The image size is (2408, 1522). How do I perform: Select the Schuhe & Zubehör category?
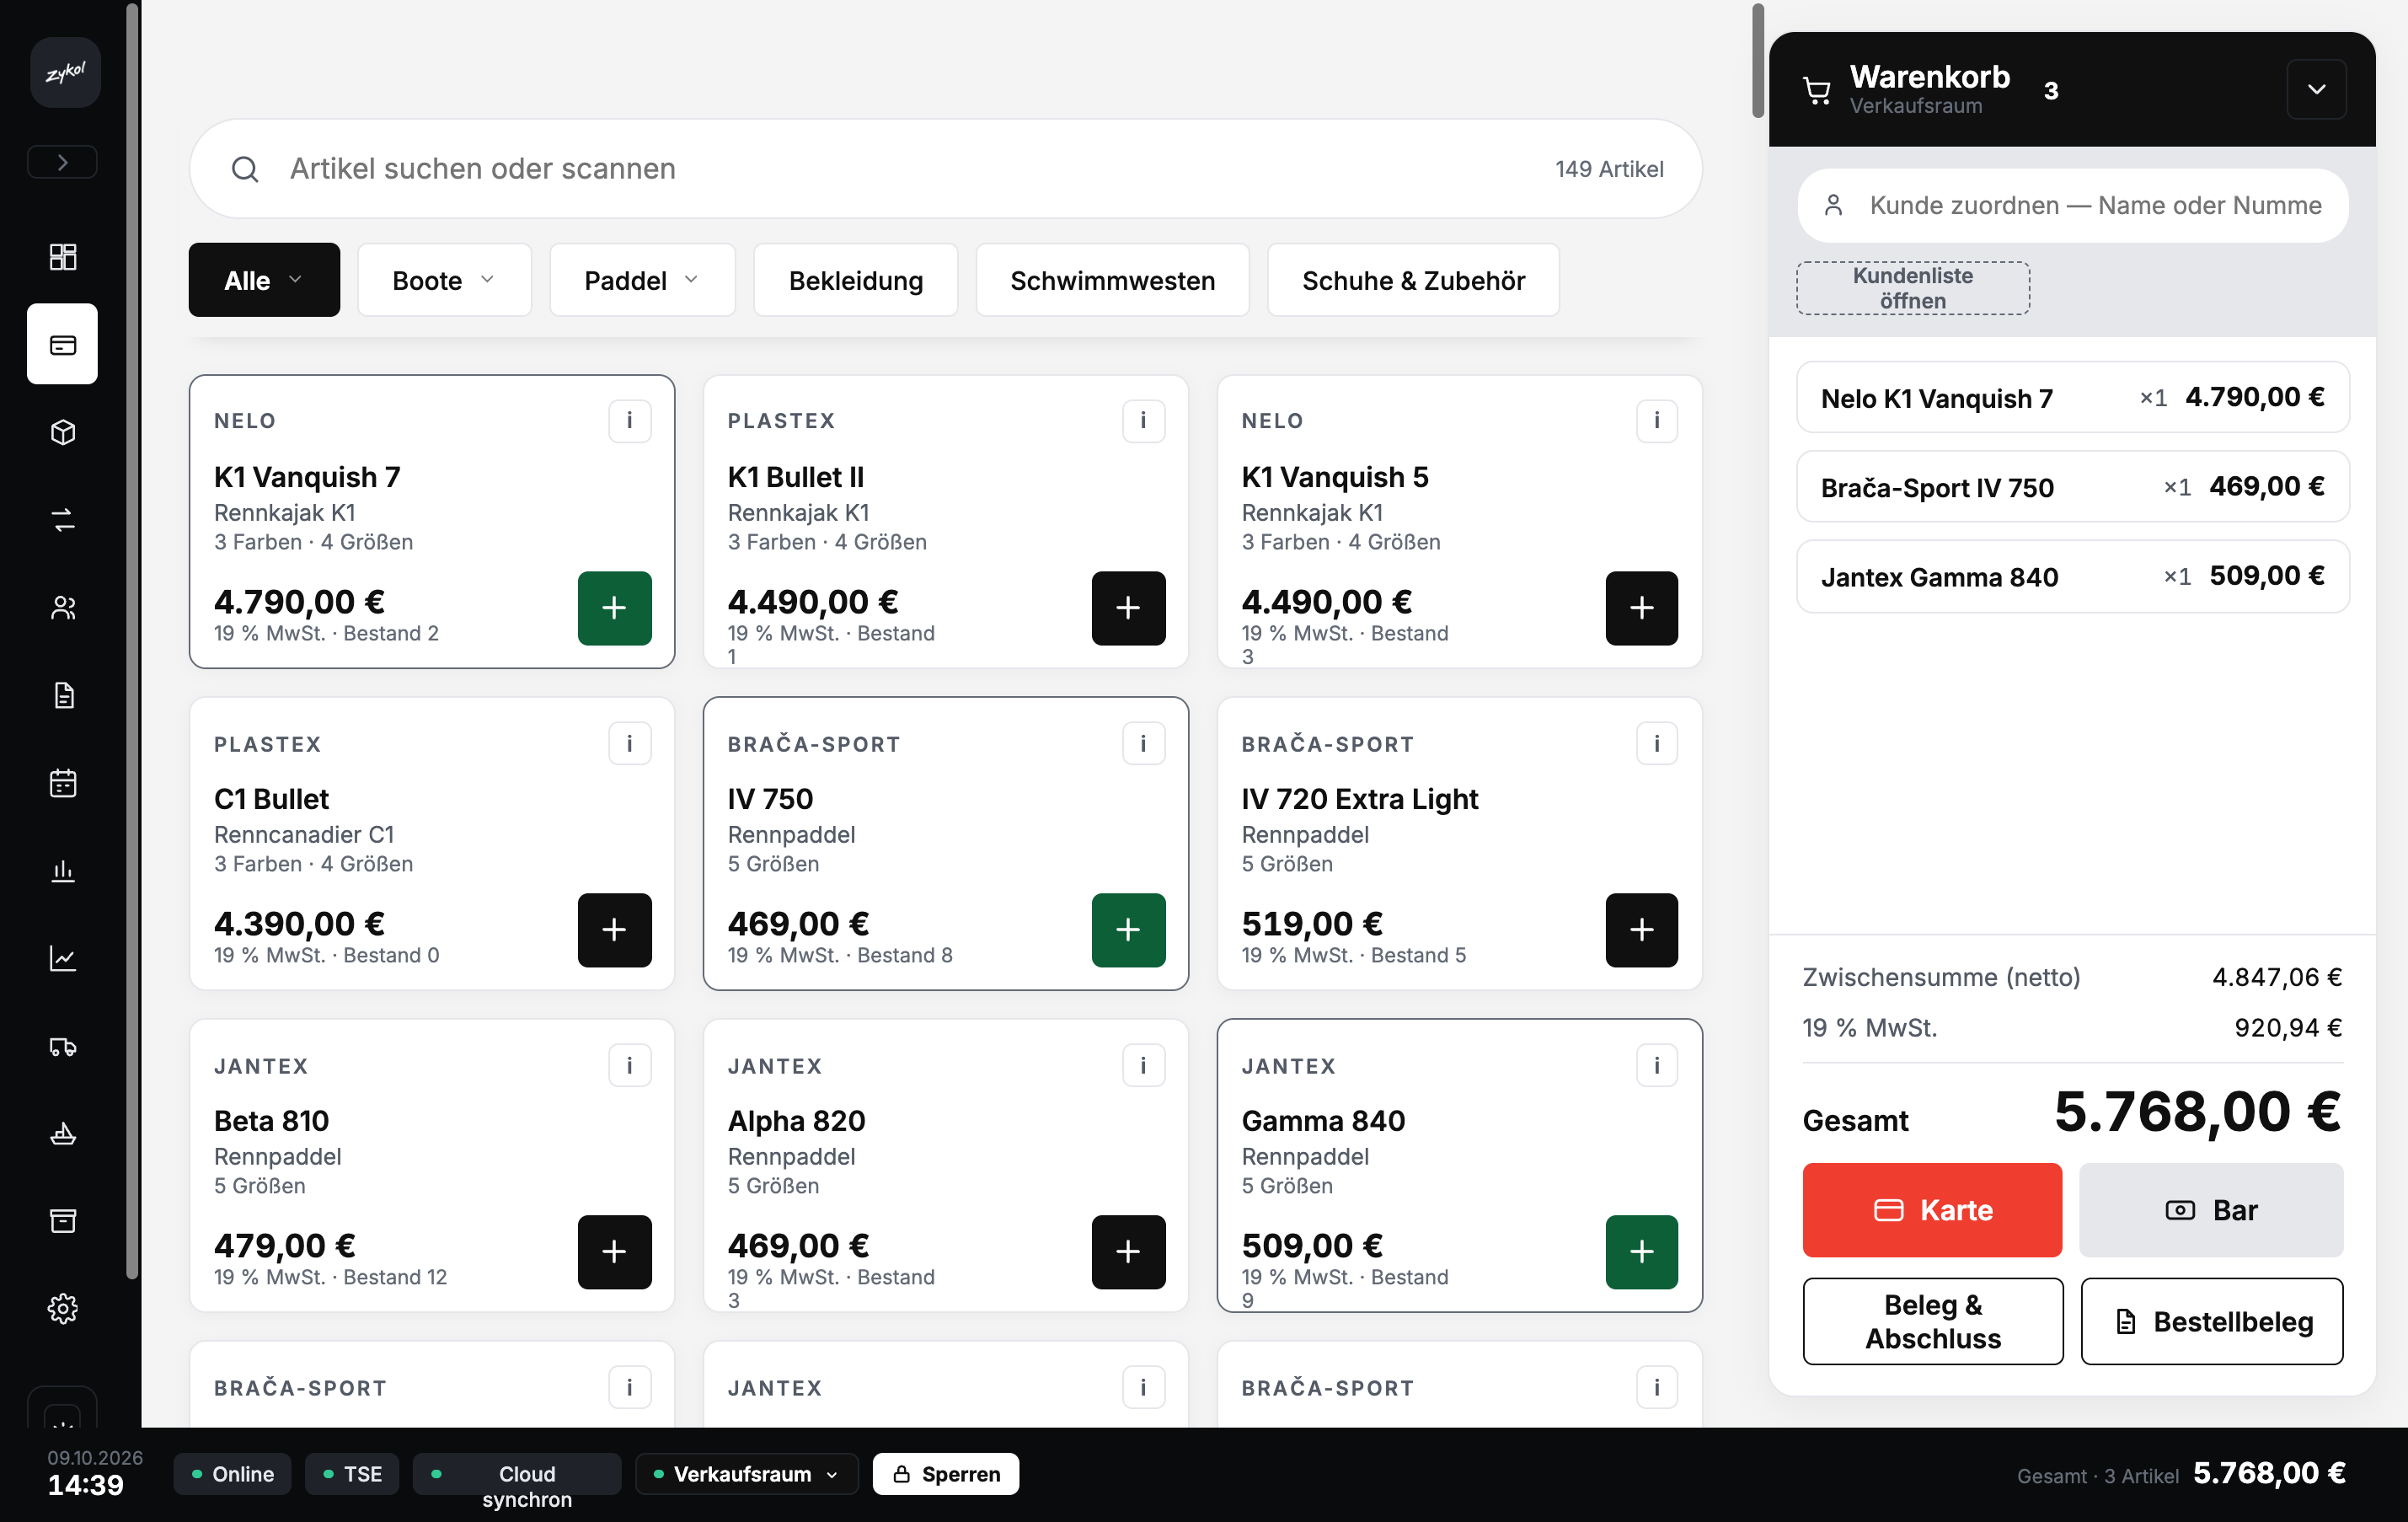pyautogui.click(x=1413, y=280)
